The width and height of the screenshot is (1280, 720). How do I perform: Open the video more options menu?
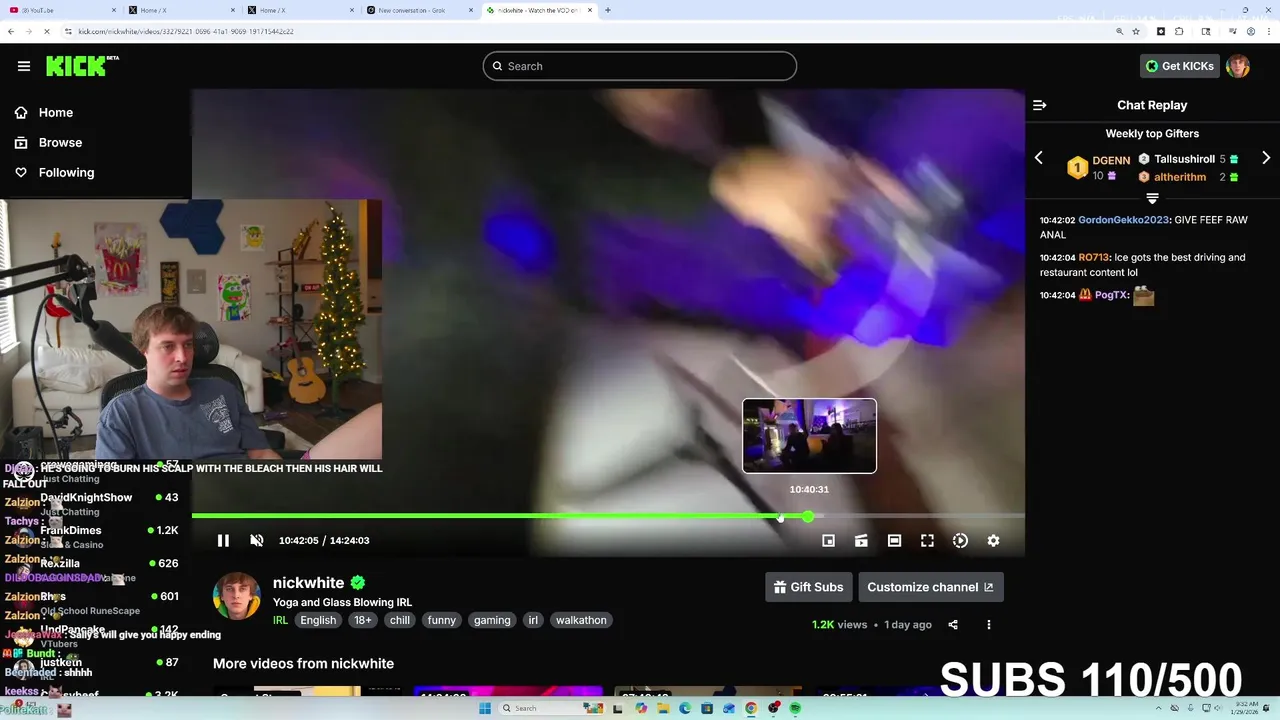(989, 625)
